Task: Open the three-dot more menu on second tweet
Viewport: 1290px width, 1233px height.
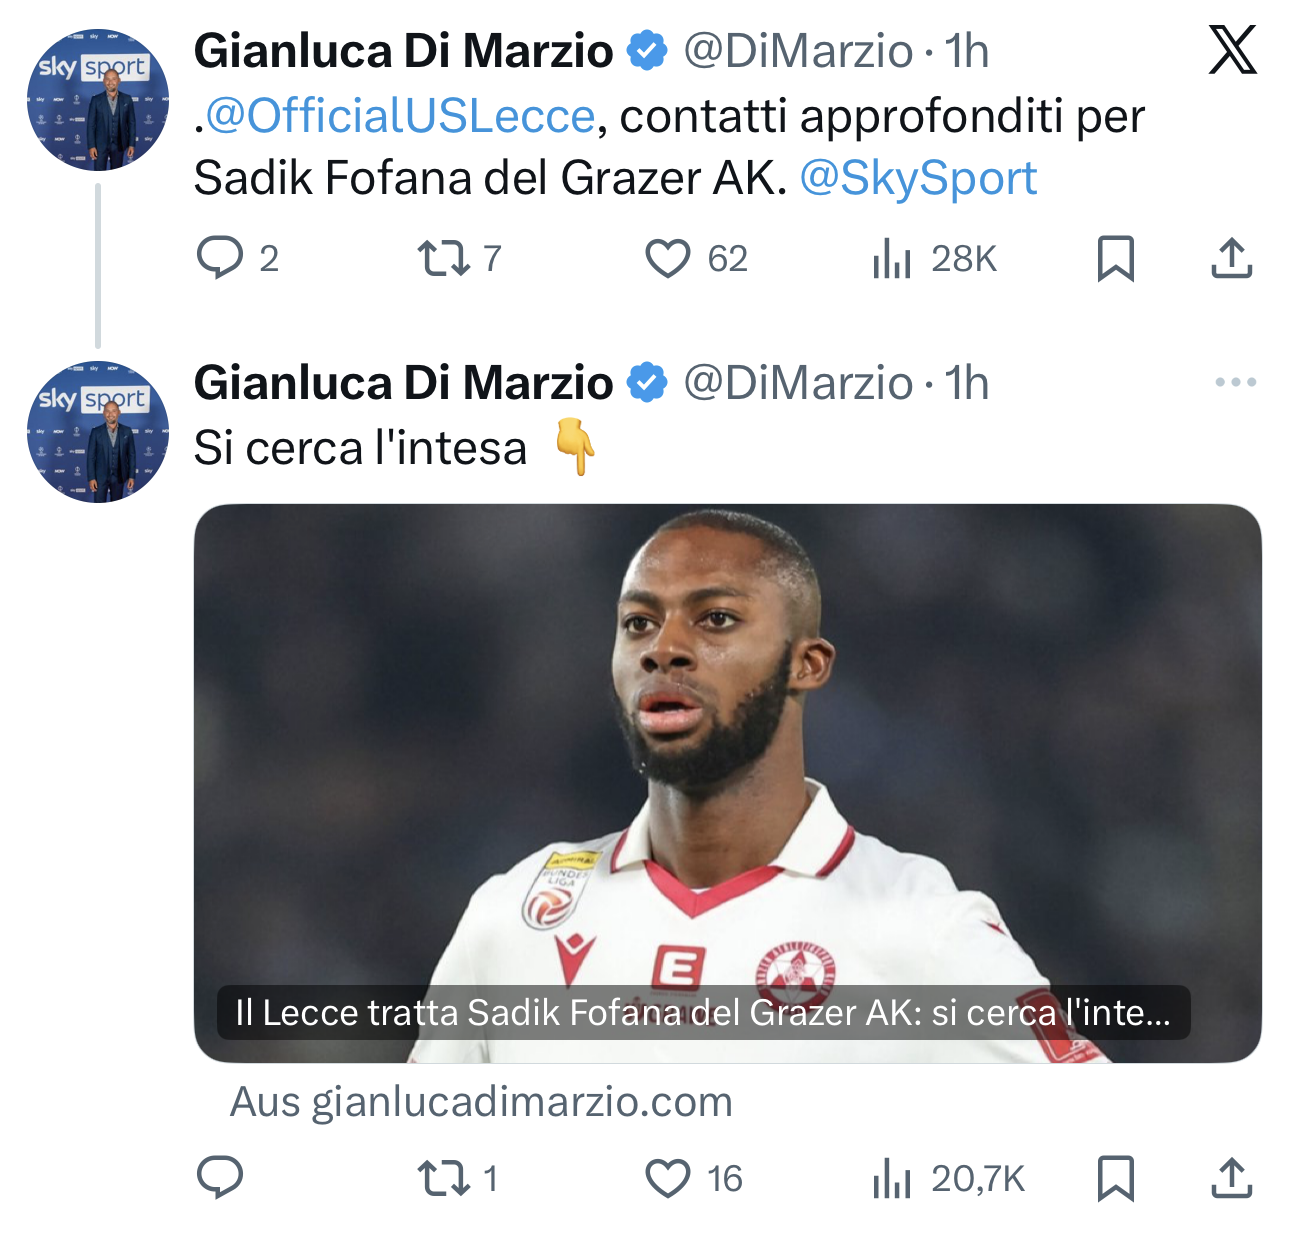Action: coord(1235,382)
